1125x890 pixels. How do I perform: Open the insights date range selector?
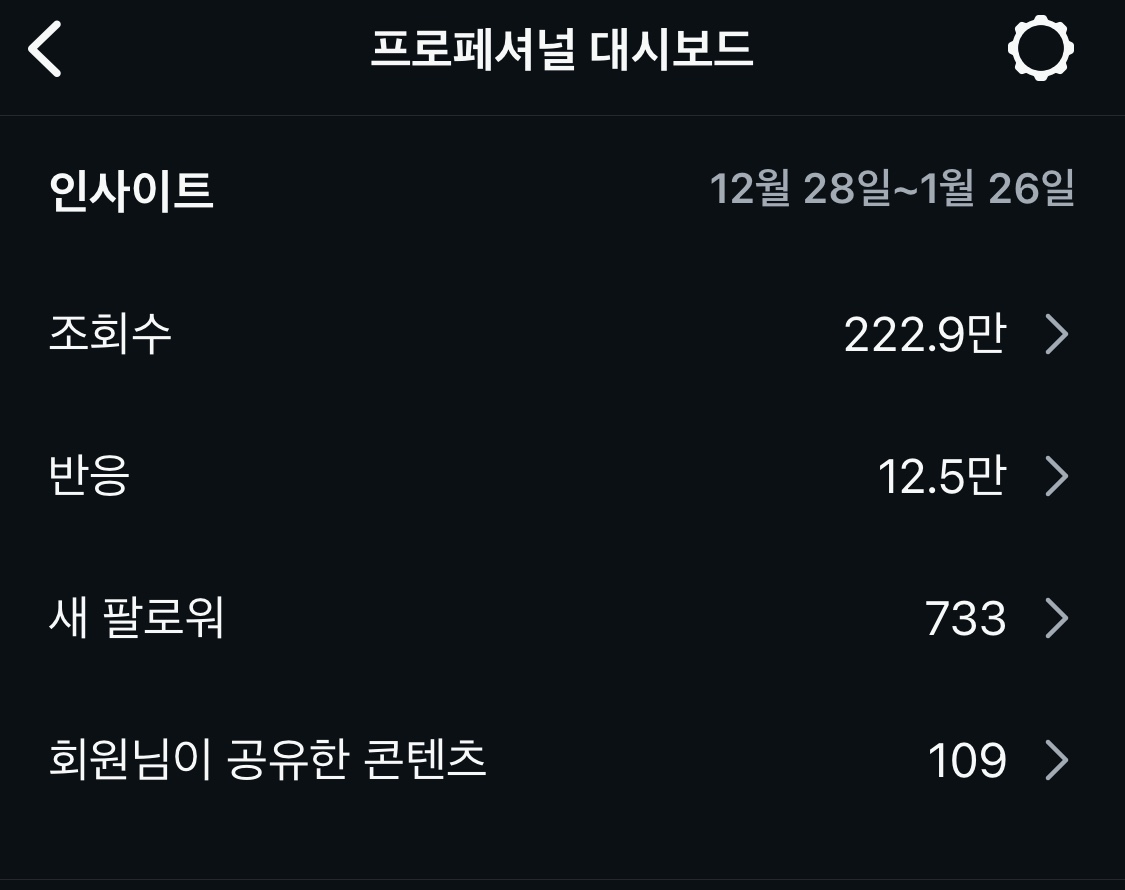tap(891, 188)
